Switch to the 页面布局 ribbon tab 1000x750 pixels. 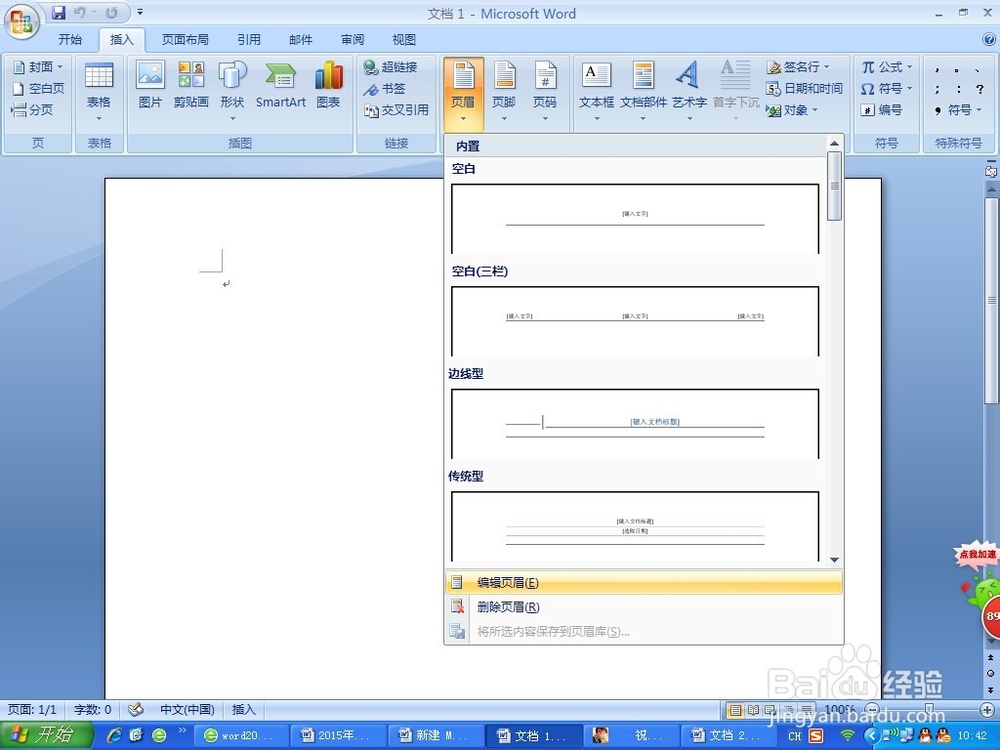coord(185,39)
